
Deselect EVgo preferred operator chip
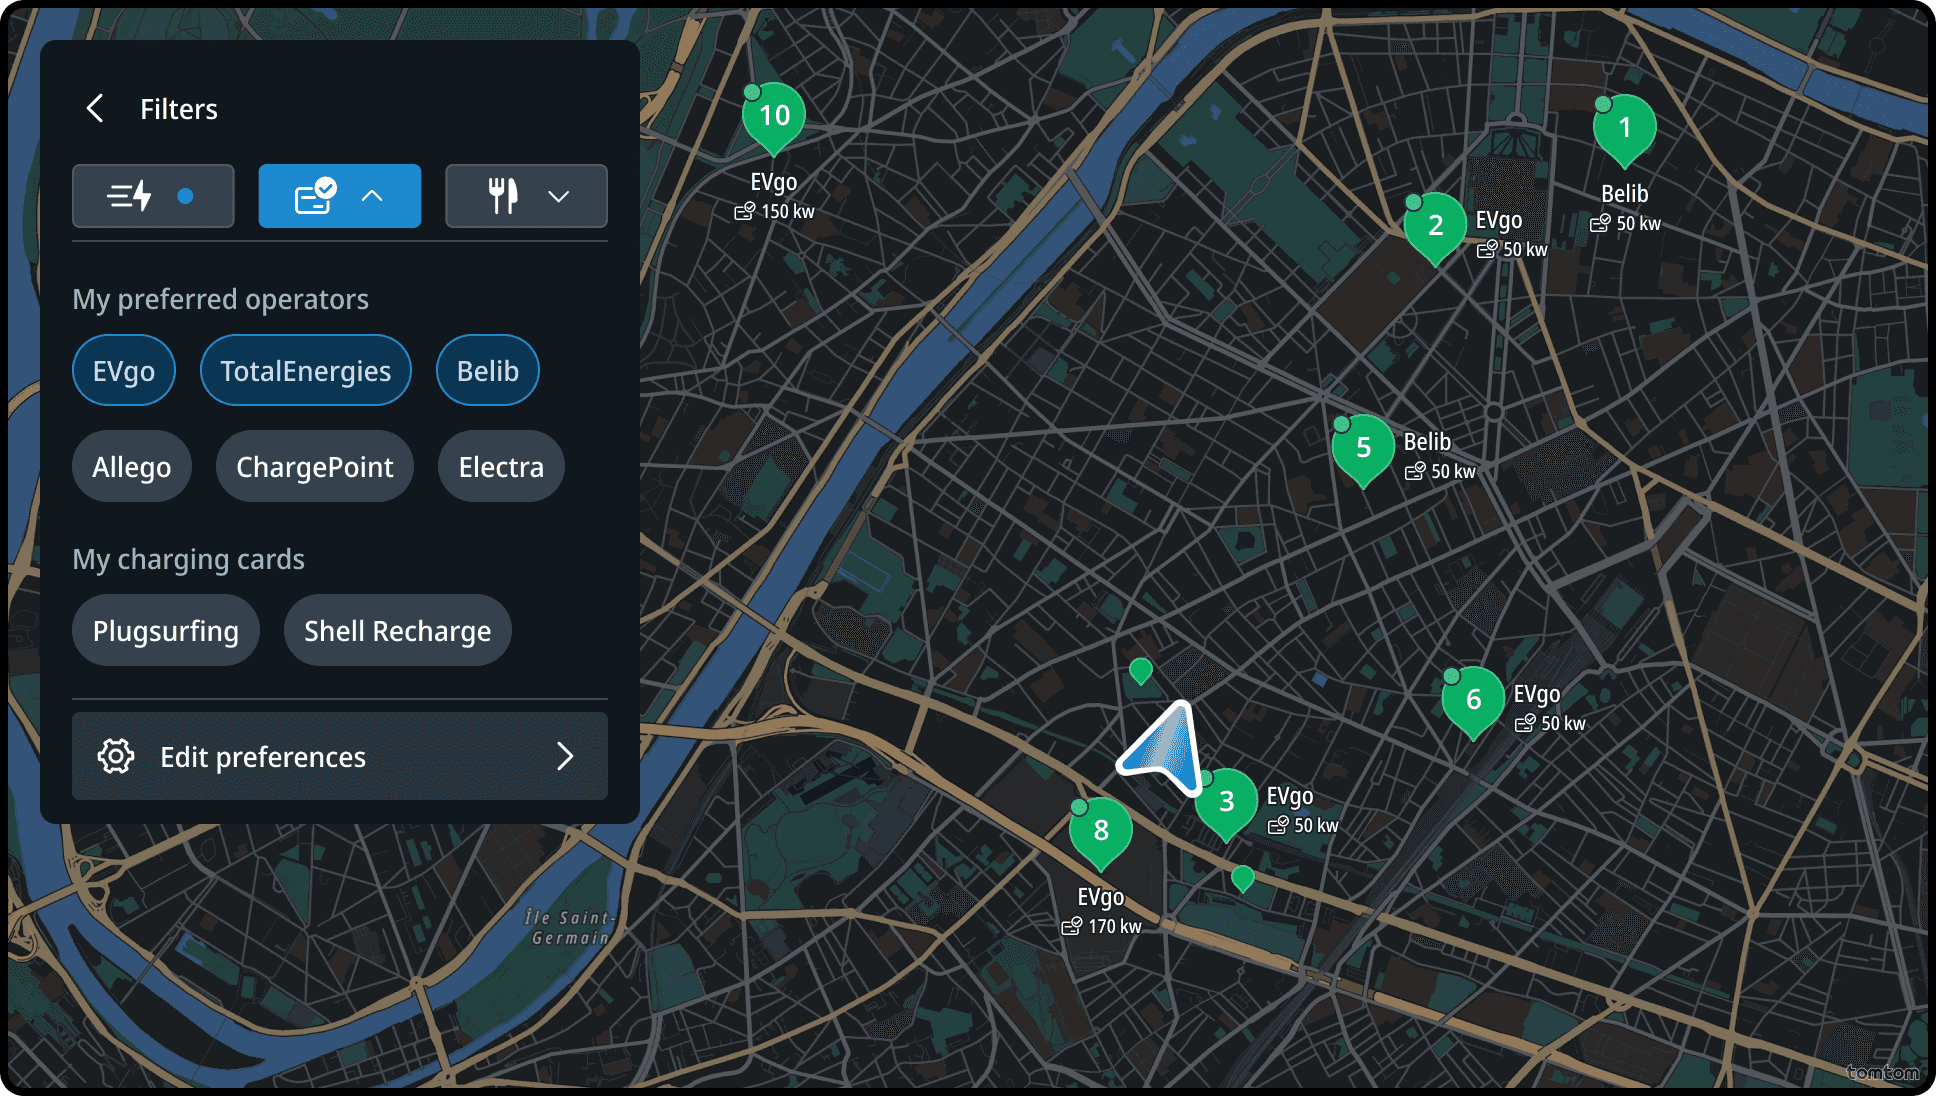pyautogui.click(x=124, y=371)
